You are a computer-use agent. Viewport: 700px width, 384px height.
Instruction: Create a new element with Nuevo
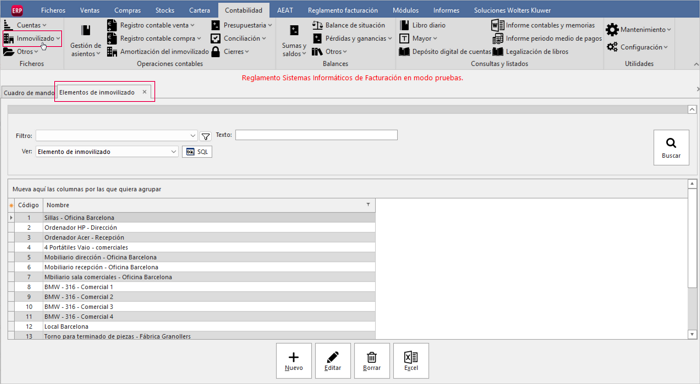pyautogui.click(x=293, y=361)
